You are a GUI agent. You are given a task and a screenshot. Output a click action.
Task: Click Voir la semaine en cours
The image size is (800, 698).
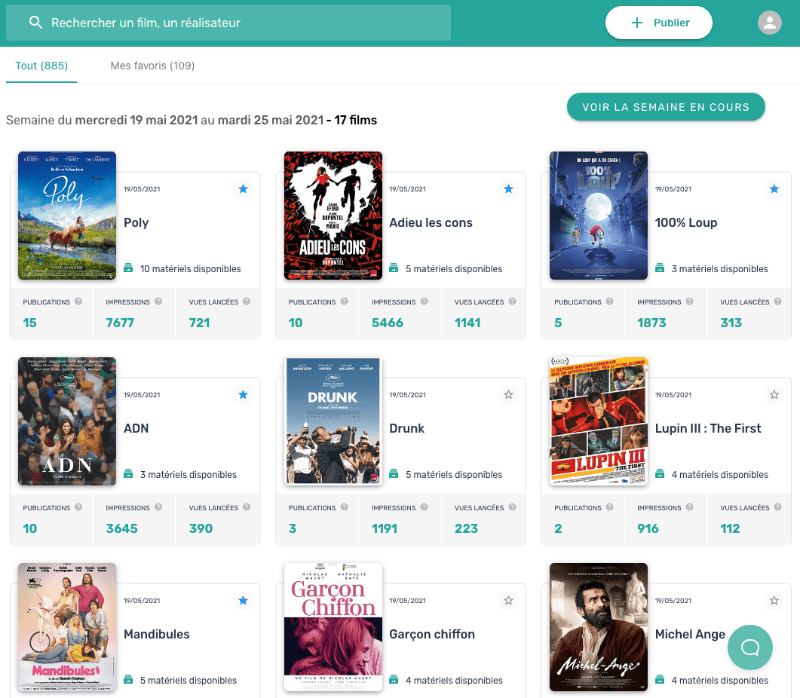666,107
